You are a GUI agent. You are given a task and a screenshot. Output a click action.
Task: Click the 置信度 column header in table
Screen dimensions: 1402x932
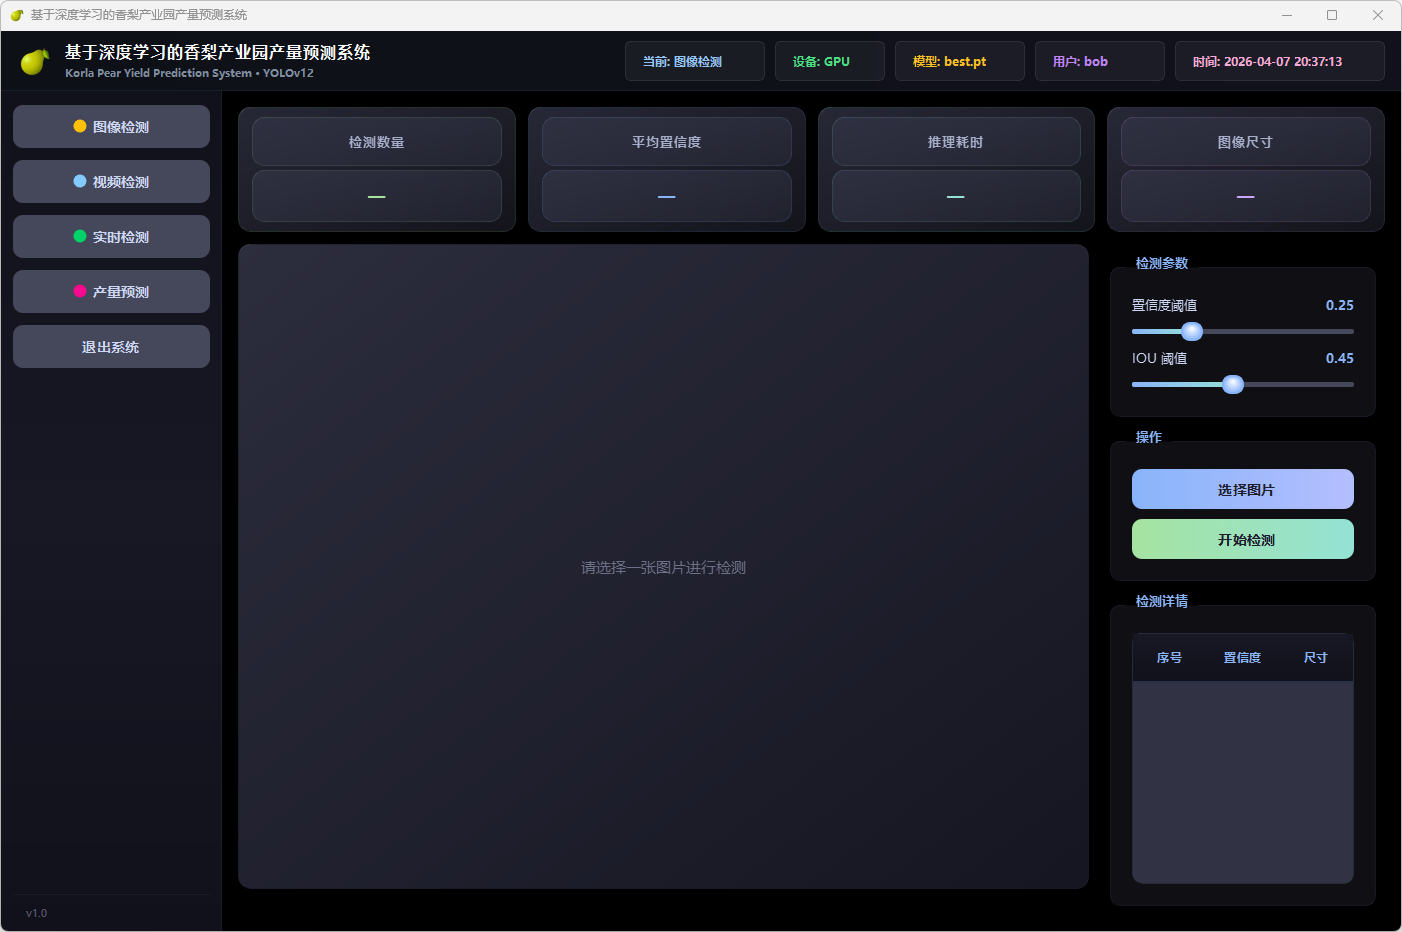tap(1242, 658)
